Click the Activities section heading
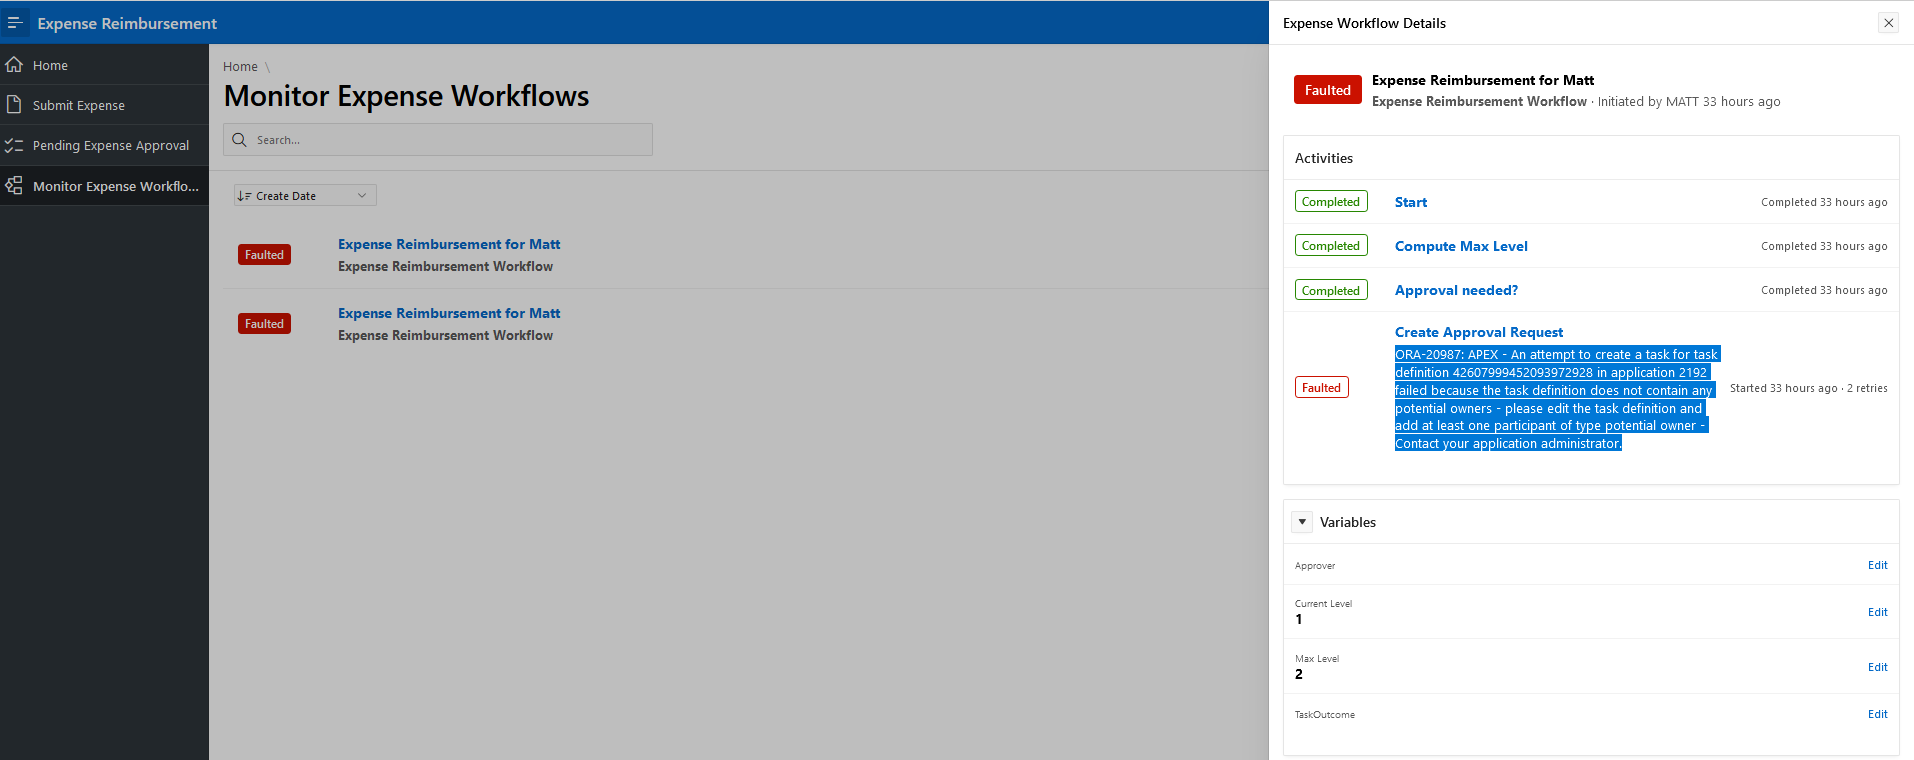This screenshot has width=1914, height=760. 1323,158
